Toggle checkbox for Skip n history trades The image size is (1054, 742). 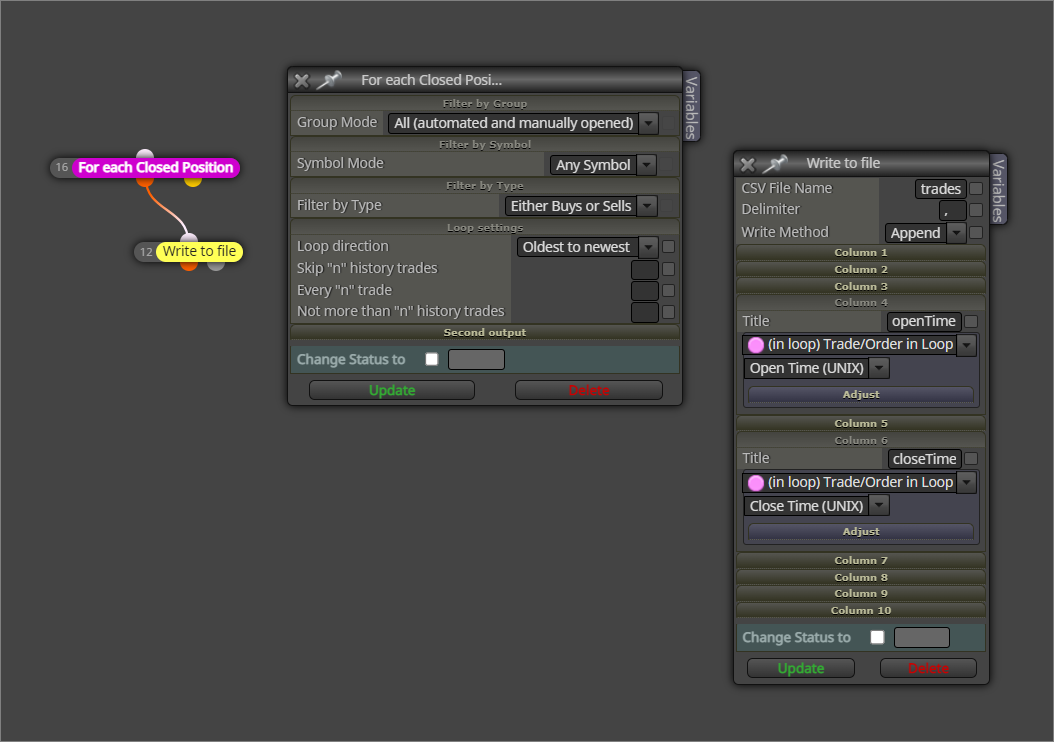(x=668, y=269)
